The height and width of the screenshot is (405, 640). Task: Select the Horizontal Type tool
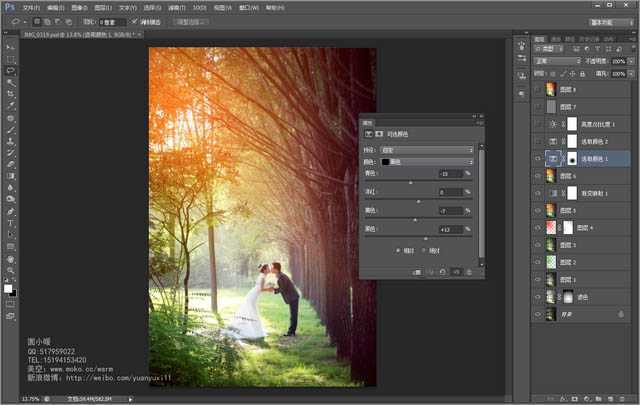pyautogui.click(x=11, y=223)
